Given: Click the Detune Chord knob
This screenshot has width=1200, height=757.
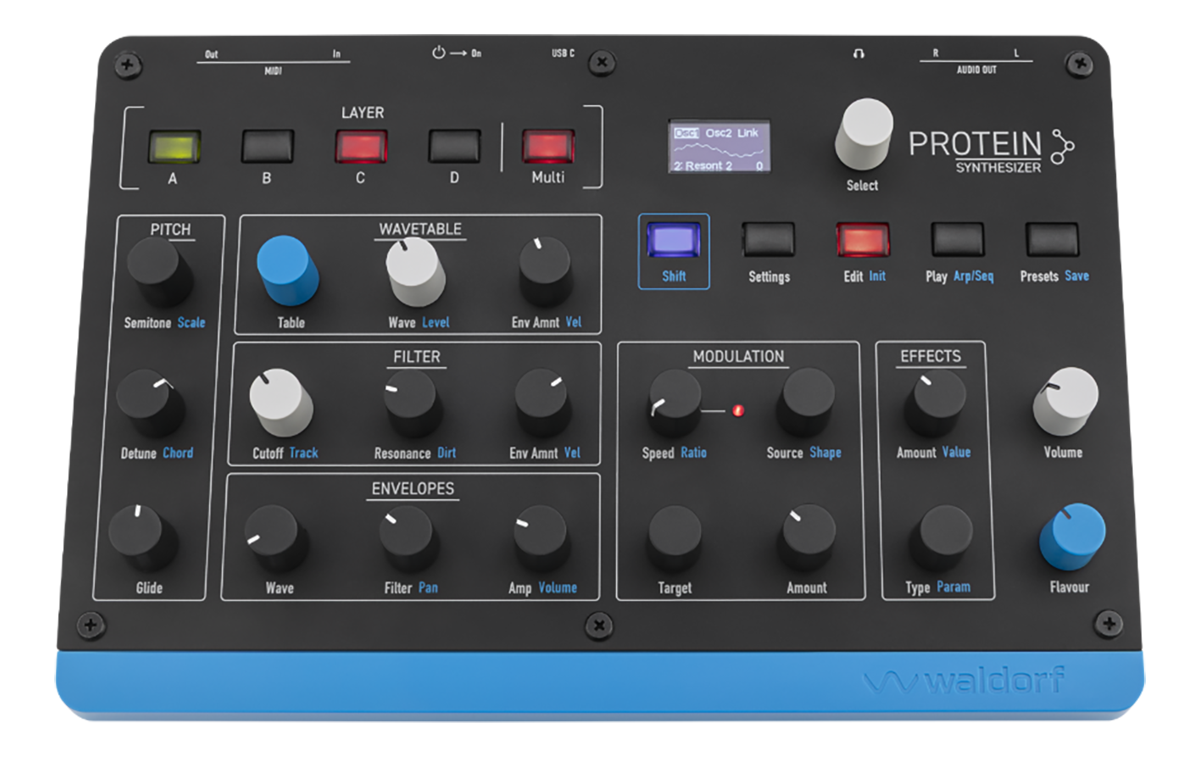Looking at the screenshot, I should click(x=151, y=405).
